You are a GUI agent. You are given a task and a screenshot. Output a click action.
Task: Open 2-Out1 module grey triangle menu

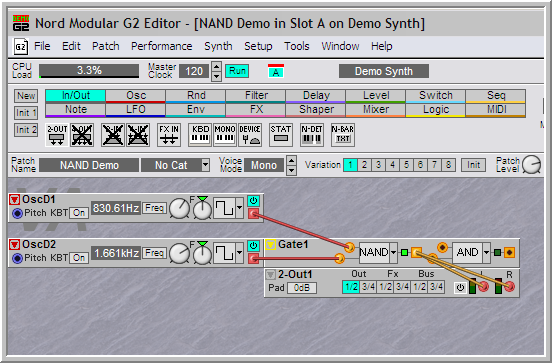[270, 275]
